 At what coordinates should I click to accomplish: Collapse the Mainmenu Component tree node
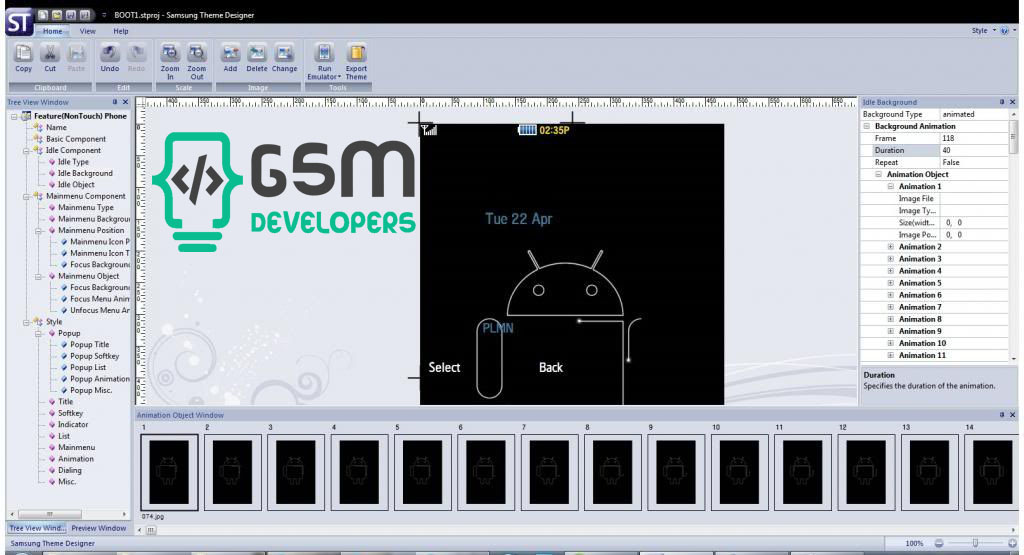pyautogui.click(x=26, y=196)
